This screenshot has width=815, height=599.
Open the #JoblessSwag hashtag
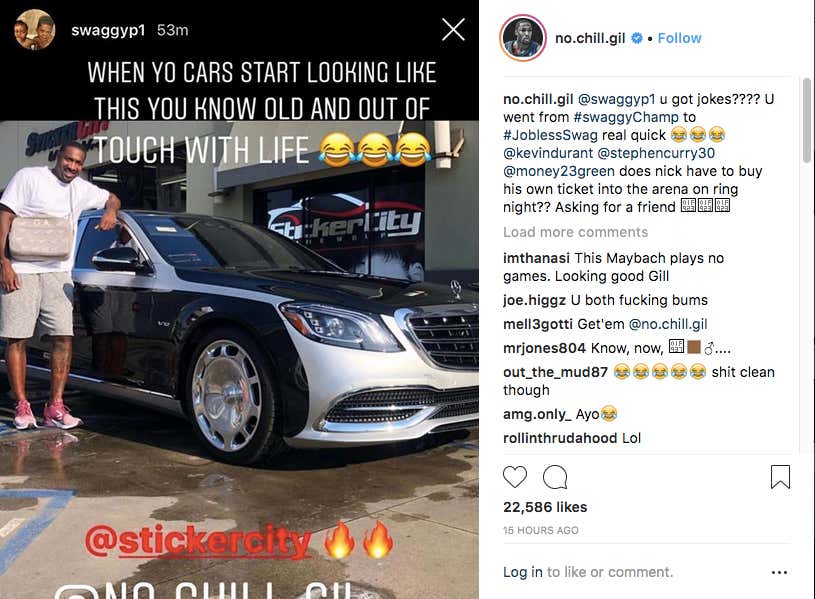tap(550, 135)
